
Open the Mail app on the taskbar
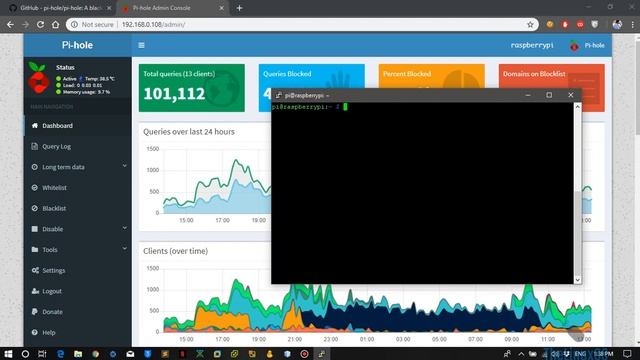tap(130, 354)
